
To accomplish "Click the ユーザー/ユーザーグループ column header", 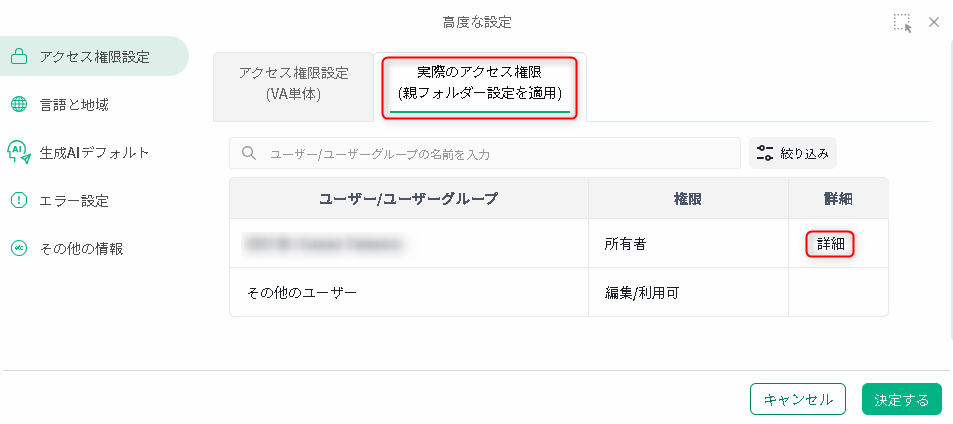I will (408, 199).
